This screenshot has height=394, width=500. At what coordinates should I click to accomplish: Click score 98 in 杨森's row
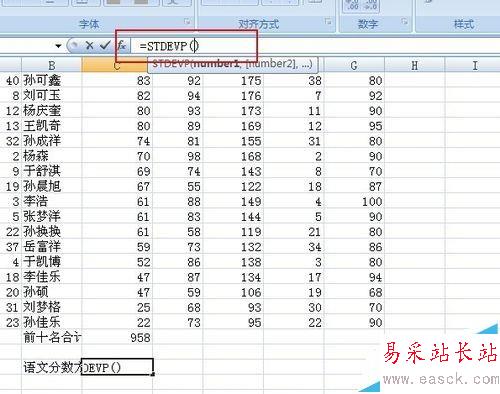pyautogui.click(x=178, y=156)
